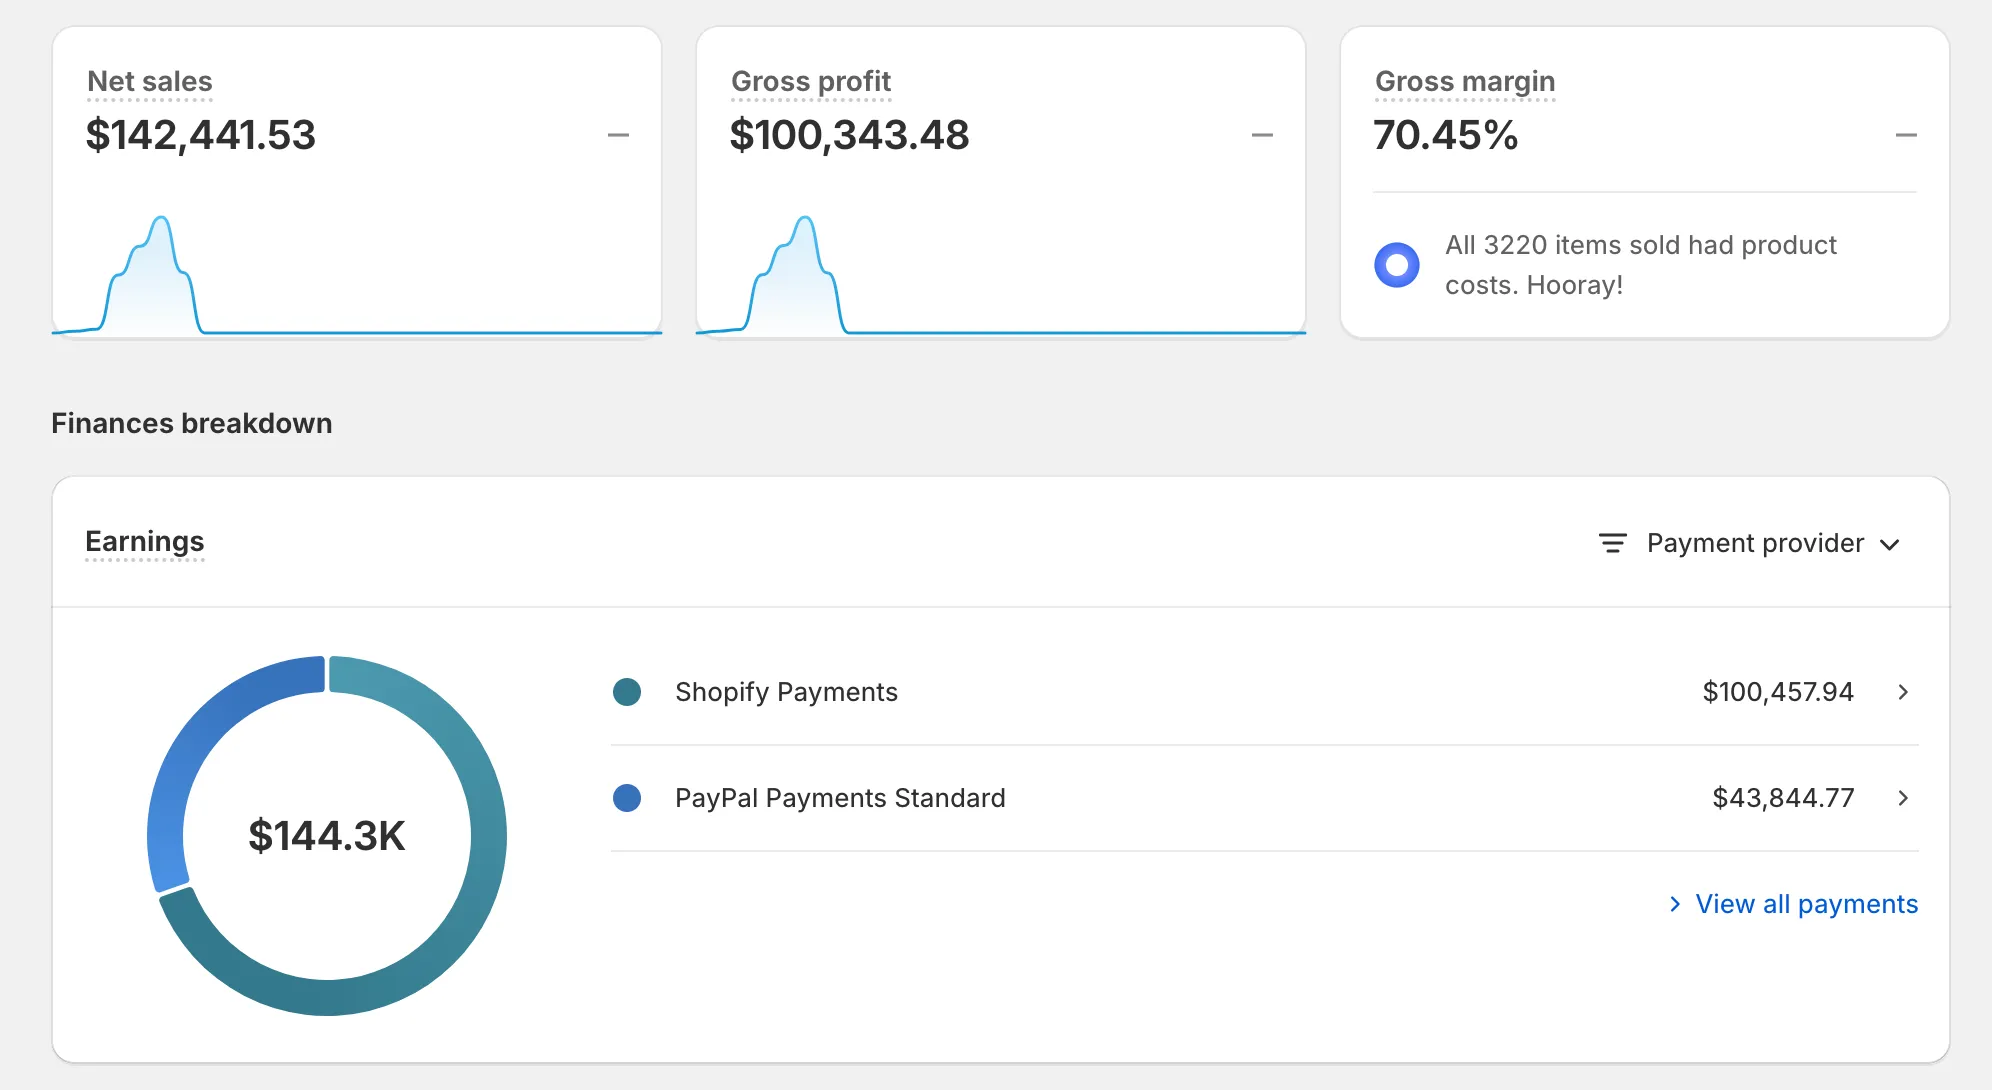The height and width of the screenshot is (1090, 1992).
Task: Click the dash indicator in Gross margin card
Action: click(x=1906, y=135)
